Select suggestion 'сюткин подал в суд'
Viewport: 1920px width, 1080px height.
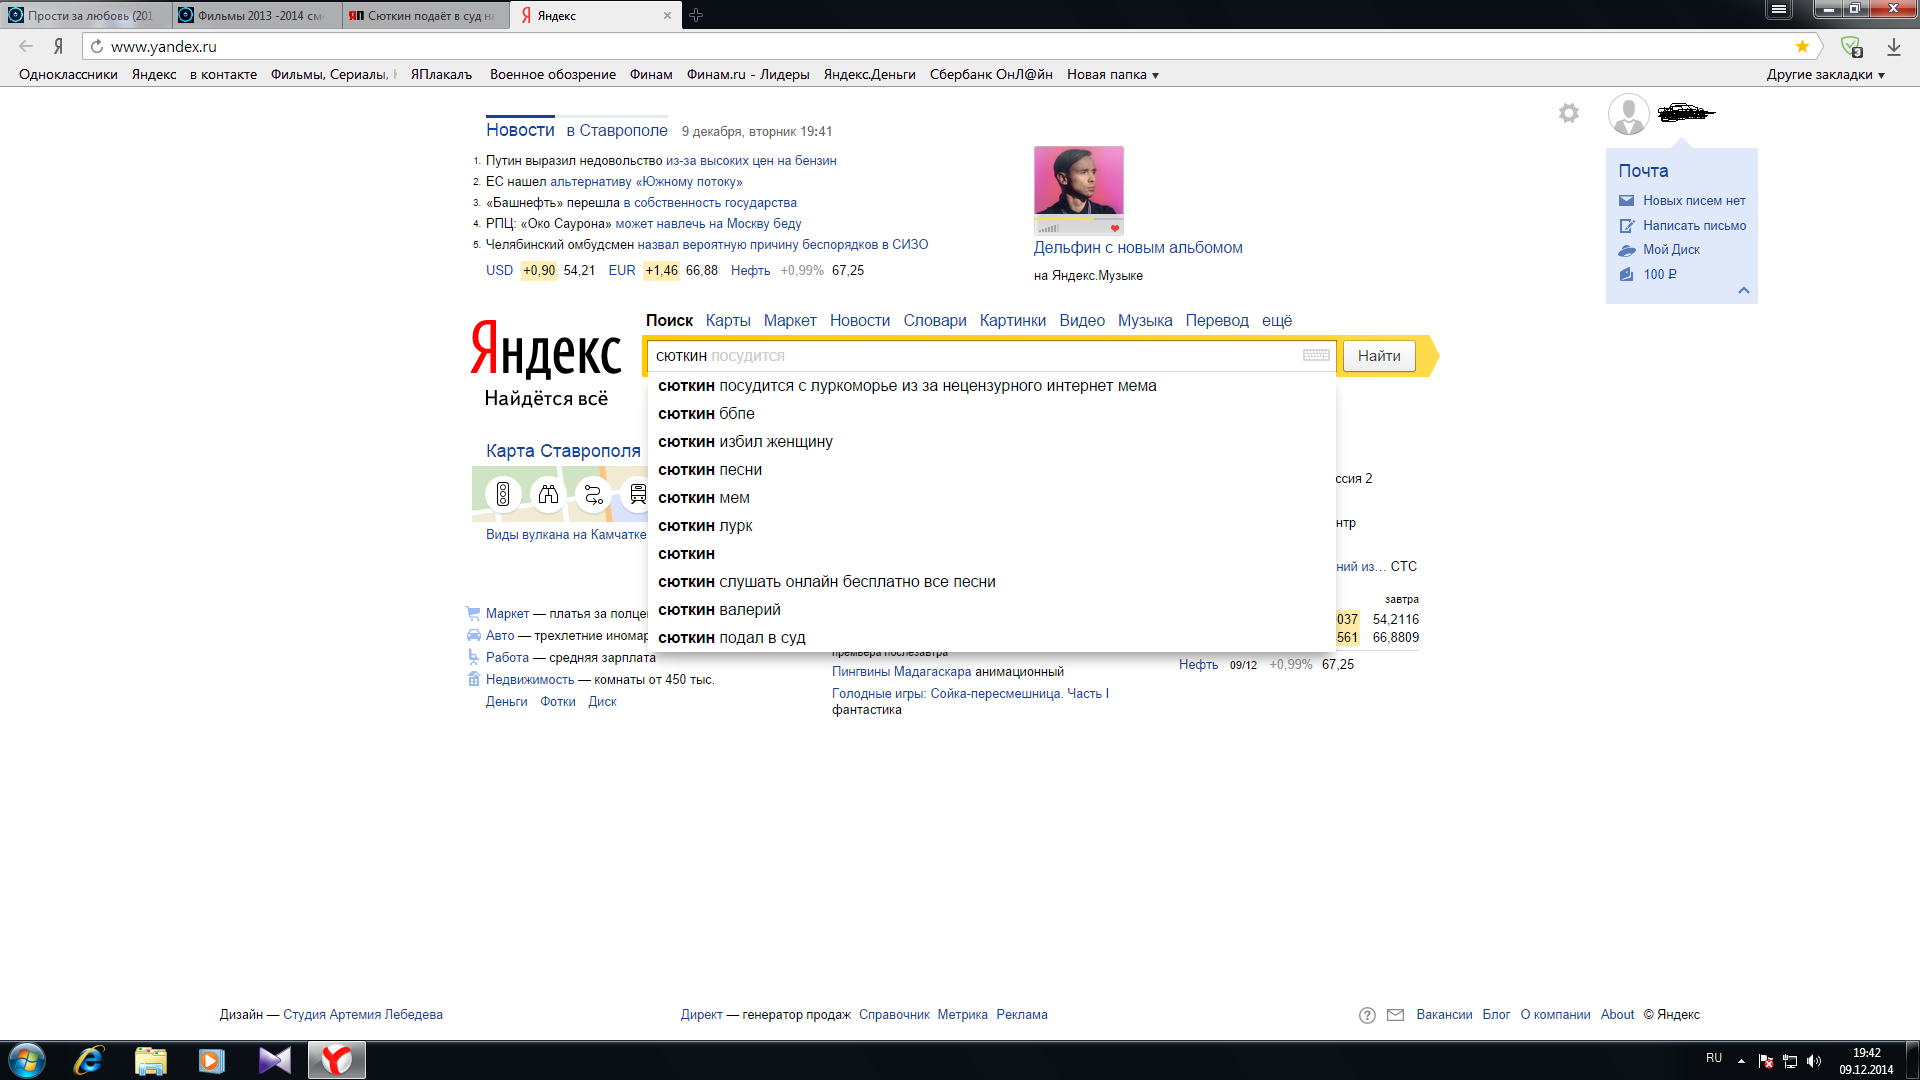[x=991, y=638]
